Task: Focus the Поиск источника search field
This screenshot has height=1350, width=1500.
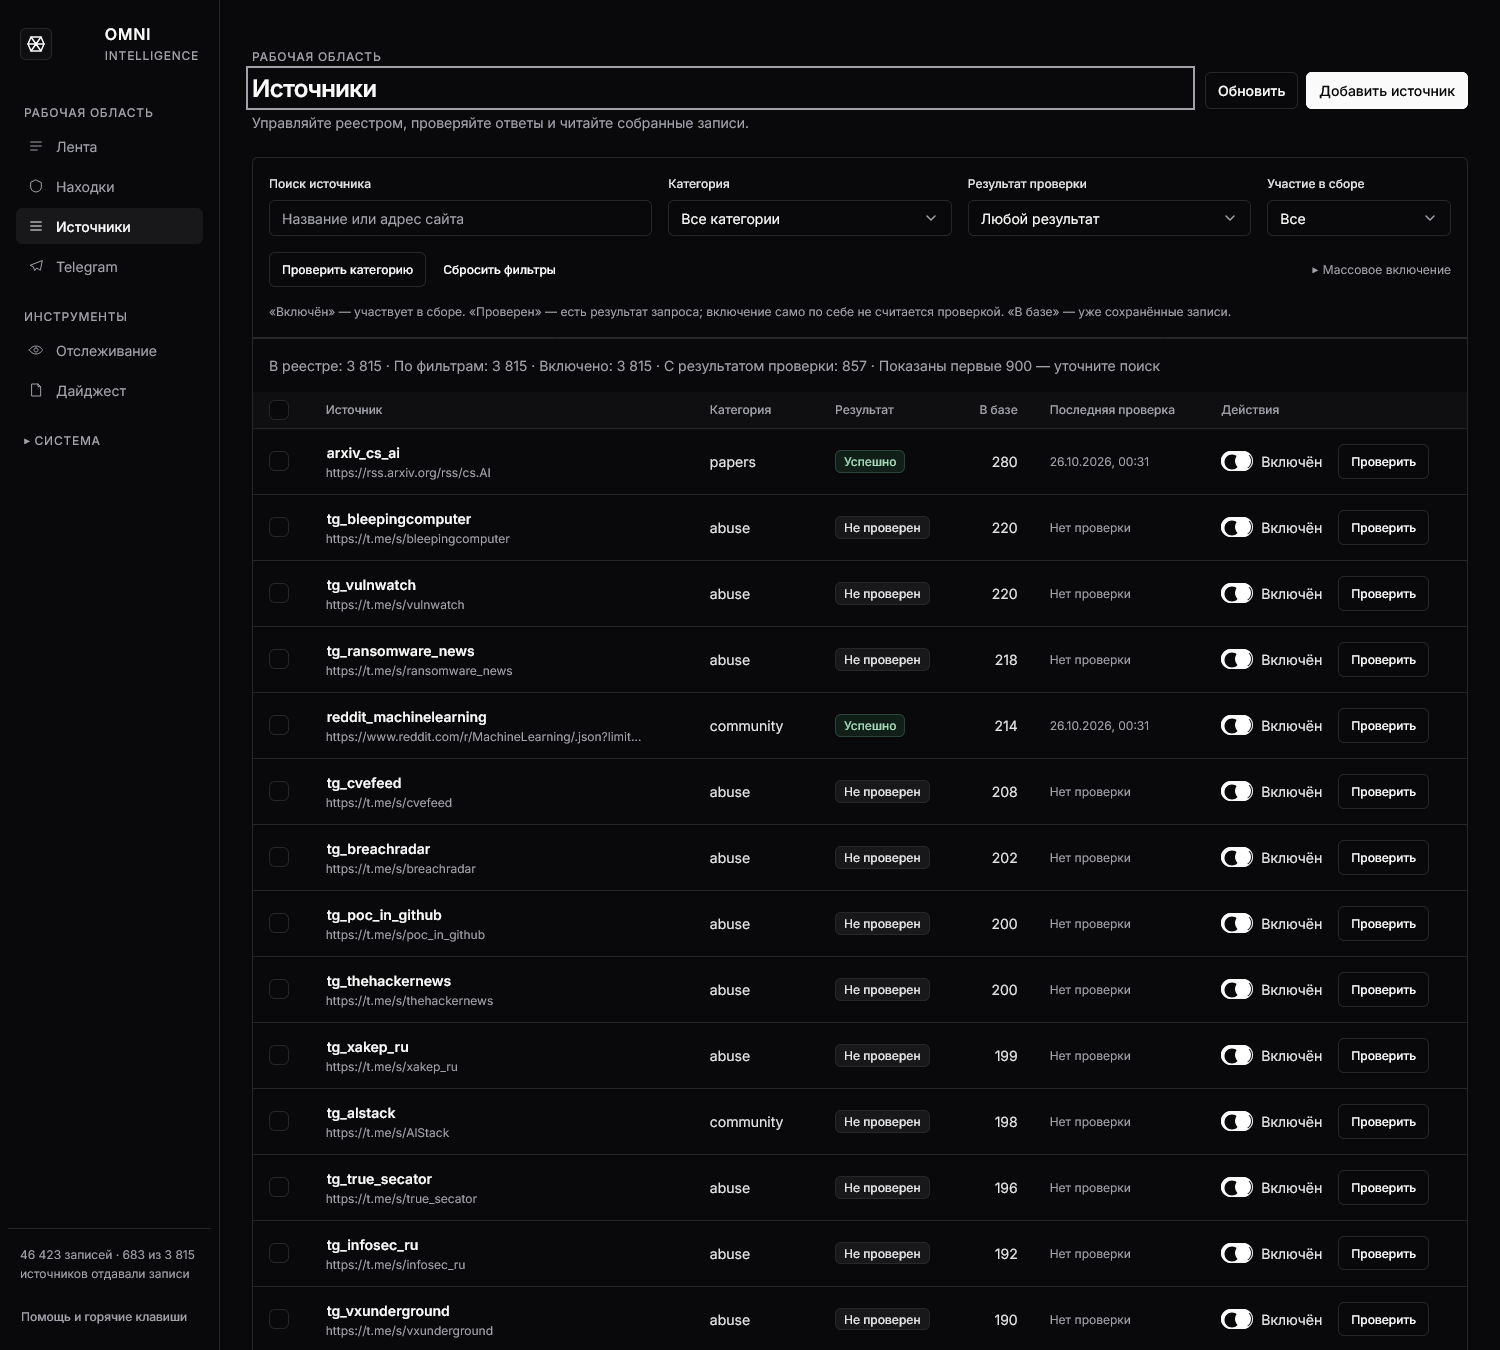Action: click(460, 219)
